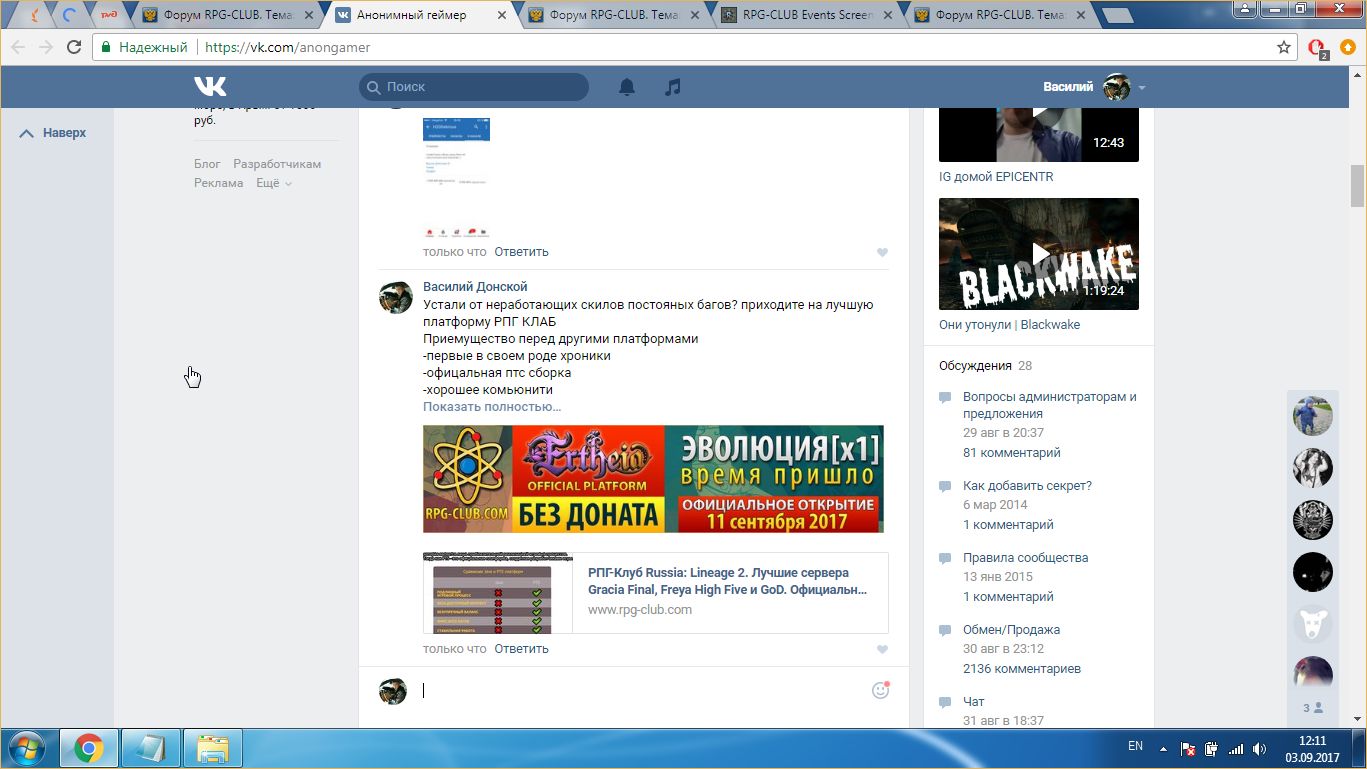Screen dimensions: 1367x769
Task: Like the Василий Донской comment with heart
Action: 882,650
